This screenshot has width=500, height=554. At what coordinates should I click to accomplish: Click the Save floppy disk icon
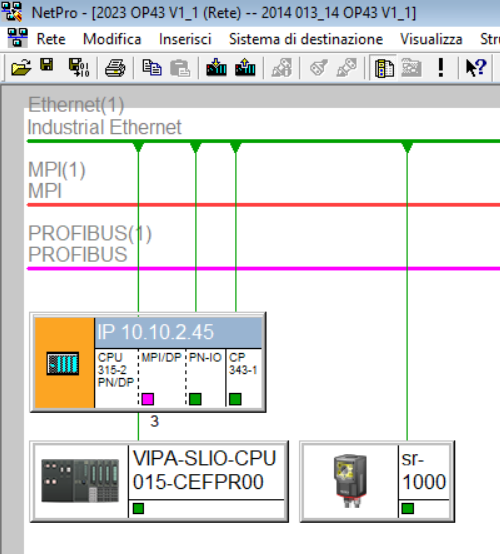point(47,65)
